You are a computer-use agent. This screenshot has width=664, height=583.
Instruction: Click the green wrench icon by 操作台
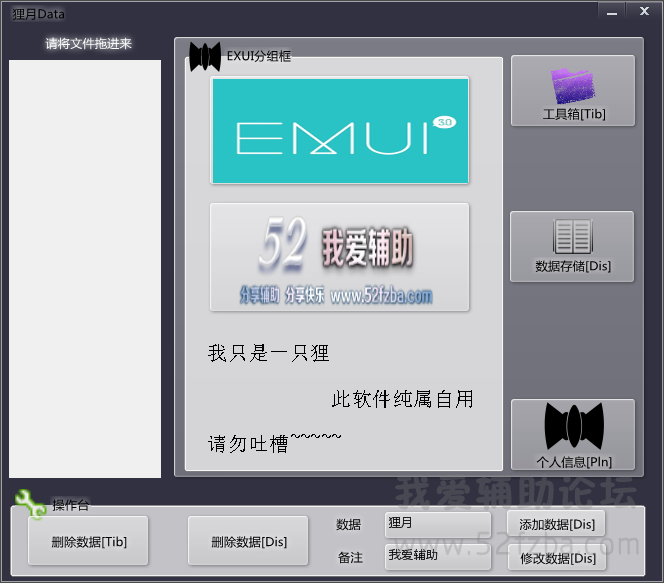pos(30,503)
